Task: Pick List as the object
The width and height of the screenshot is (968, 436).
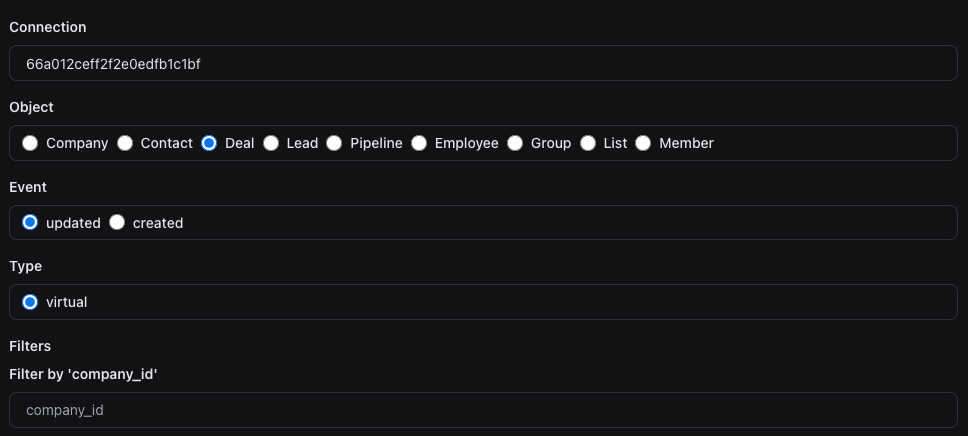Action: (588, 143)
